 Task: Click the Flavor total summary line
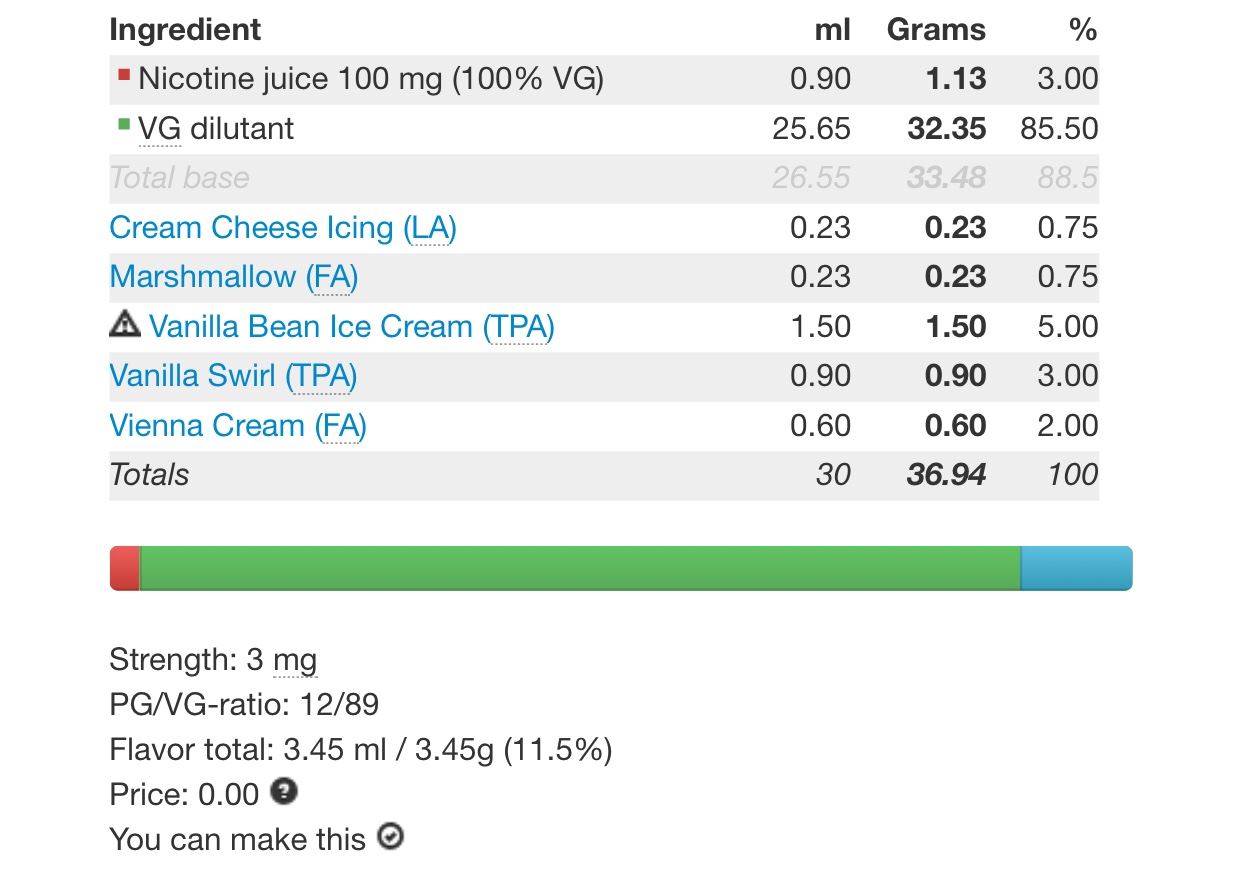coord(360,749)
